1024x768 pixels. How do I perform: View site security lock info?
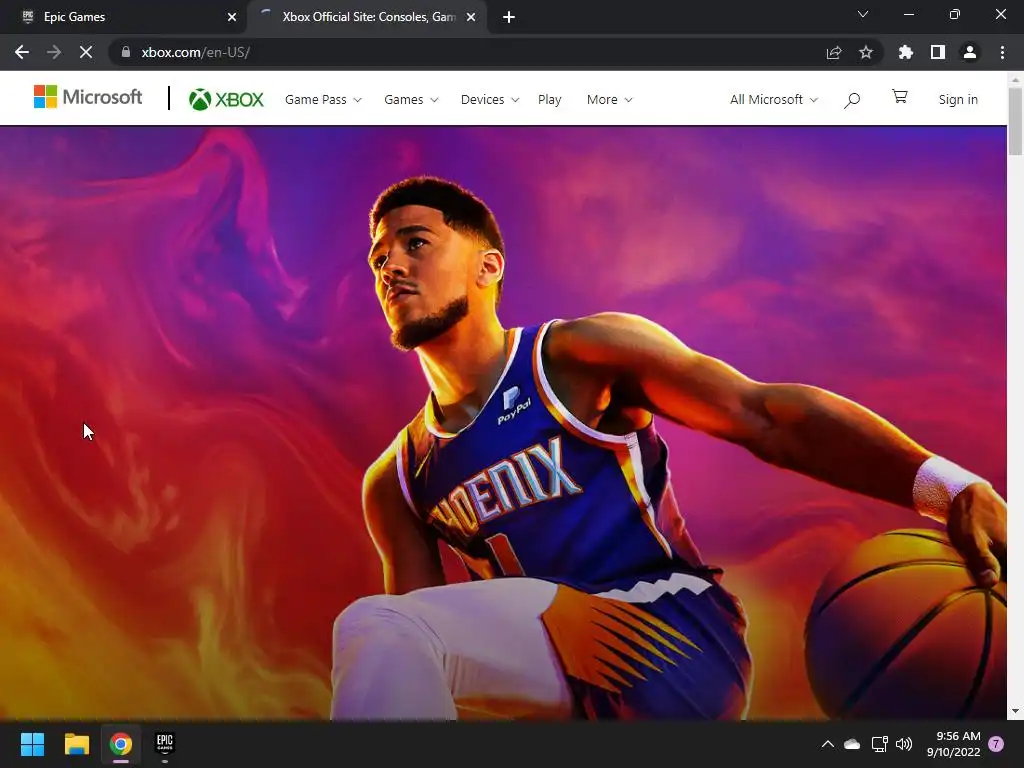[x=126, y=52]
